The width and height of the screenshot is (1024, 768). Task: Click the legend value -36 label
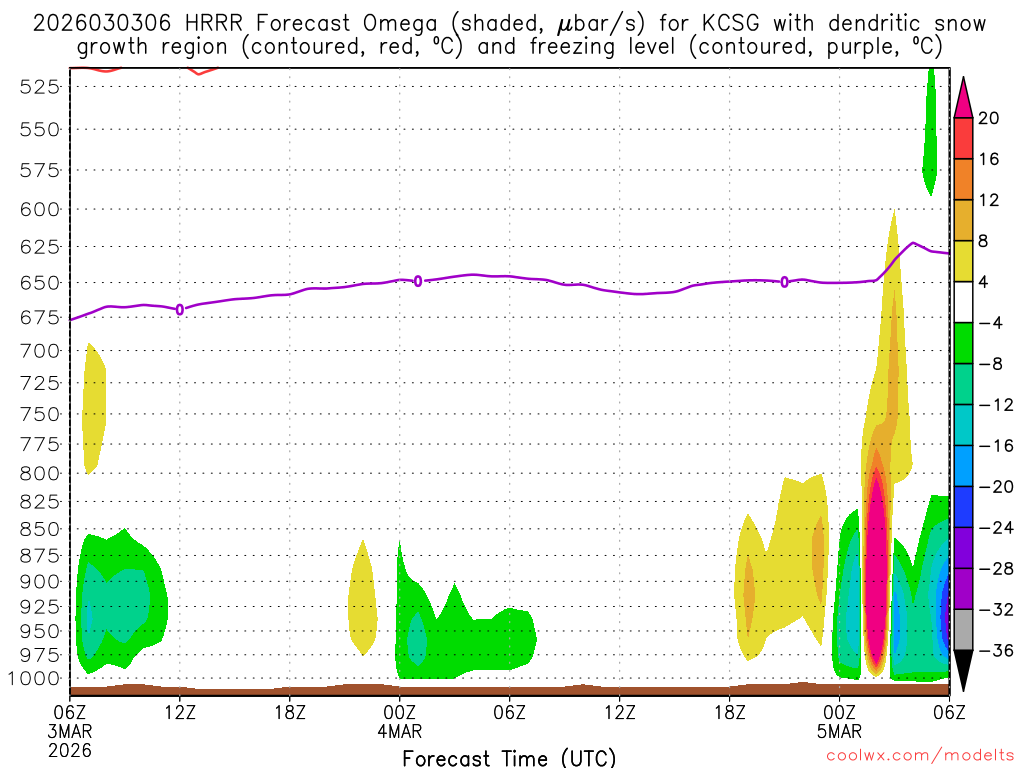[996, 650]
